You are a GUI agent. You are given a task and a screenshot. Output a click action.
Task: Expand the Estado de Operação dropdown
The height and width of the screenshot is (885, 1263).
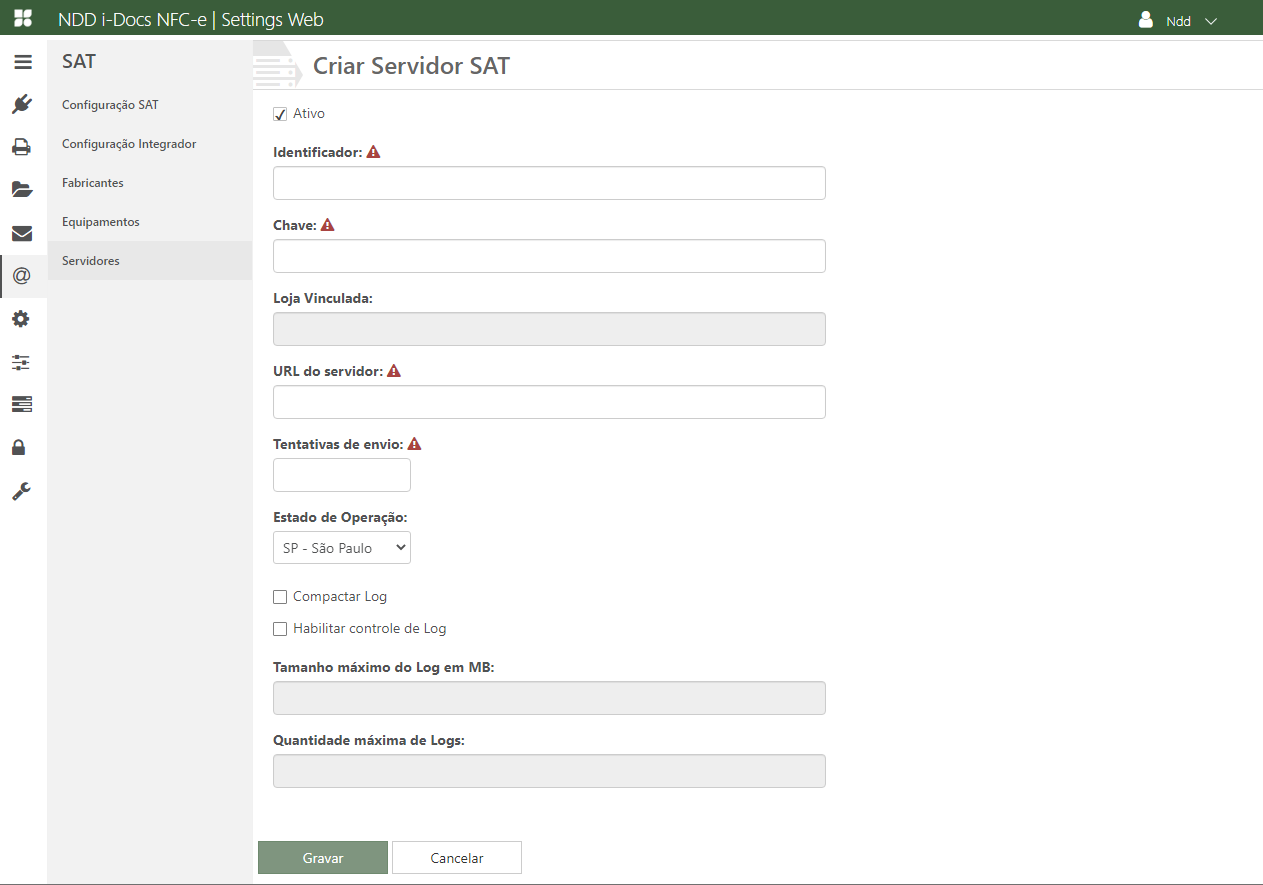pyautogui.click(x=342, y=548)
